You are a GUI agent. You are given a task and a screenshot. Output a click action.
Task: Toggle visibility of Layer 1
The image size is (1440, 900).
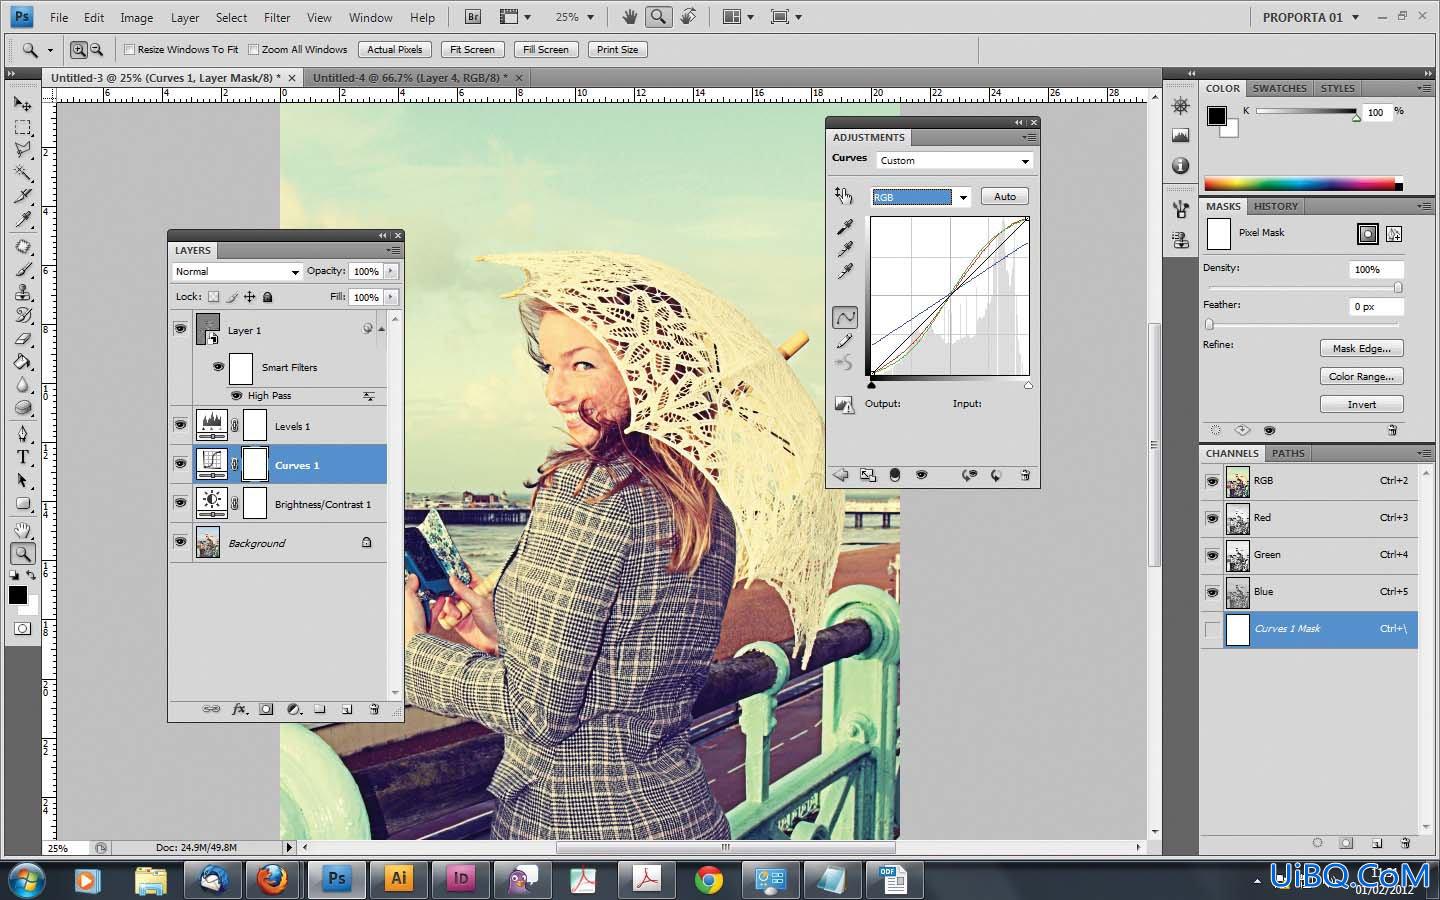180,328
